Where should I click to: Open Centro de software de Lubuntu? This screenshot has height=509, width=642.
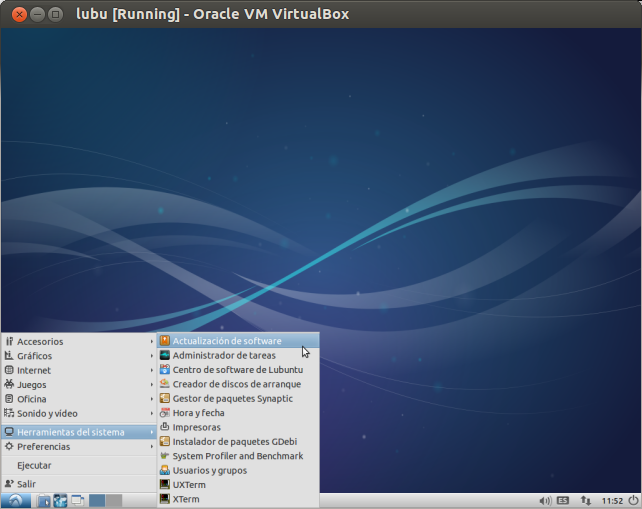point(237,370)
